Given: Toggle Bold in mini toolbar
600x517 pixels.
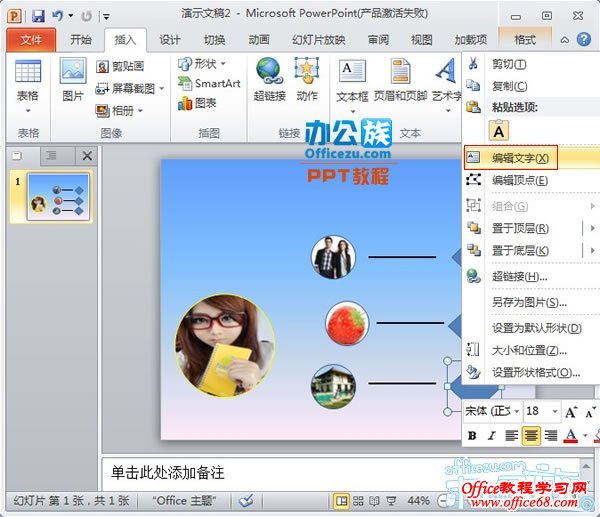Looking at the screenshot, I should pyautogui.click(x=471, y=436).
